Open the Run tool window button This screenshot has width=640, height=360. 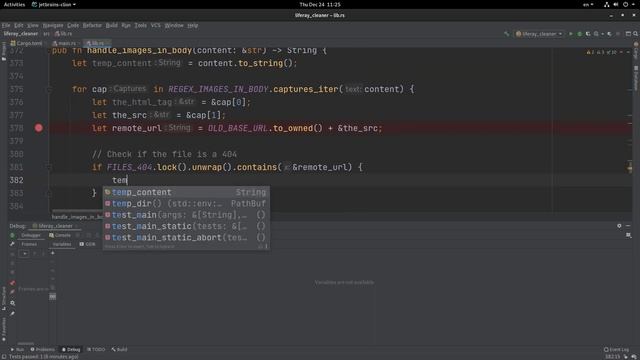(x=17, y=349)
